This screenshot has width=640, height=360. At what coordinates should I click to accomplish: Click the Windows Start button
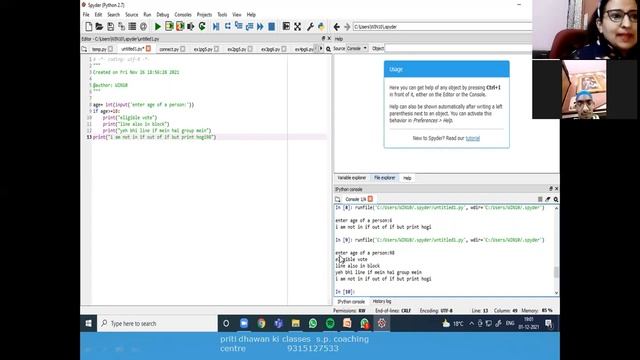tap(89, 323)
